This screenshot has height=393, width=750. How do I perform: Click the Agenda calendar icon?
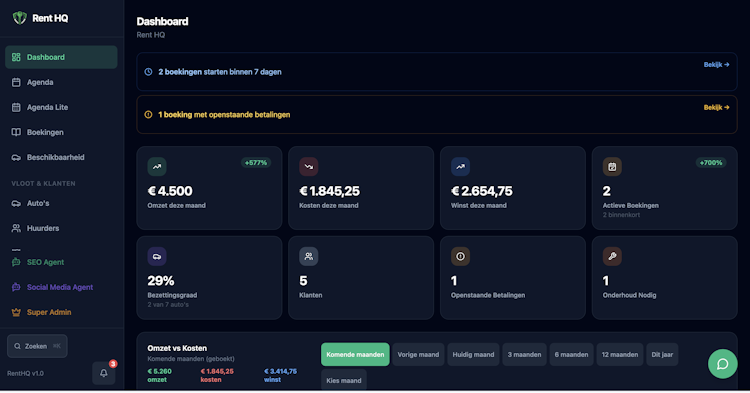[16, 82]
